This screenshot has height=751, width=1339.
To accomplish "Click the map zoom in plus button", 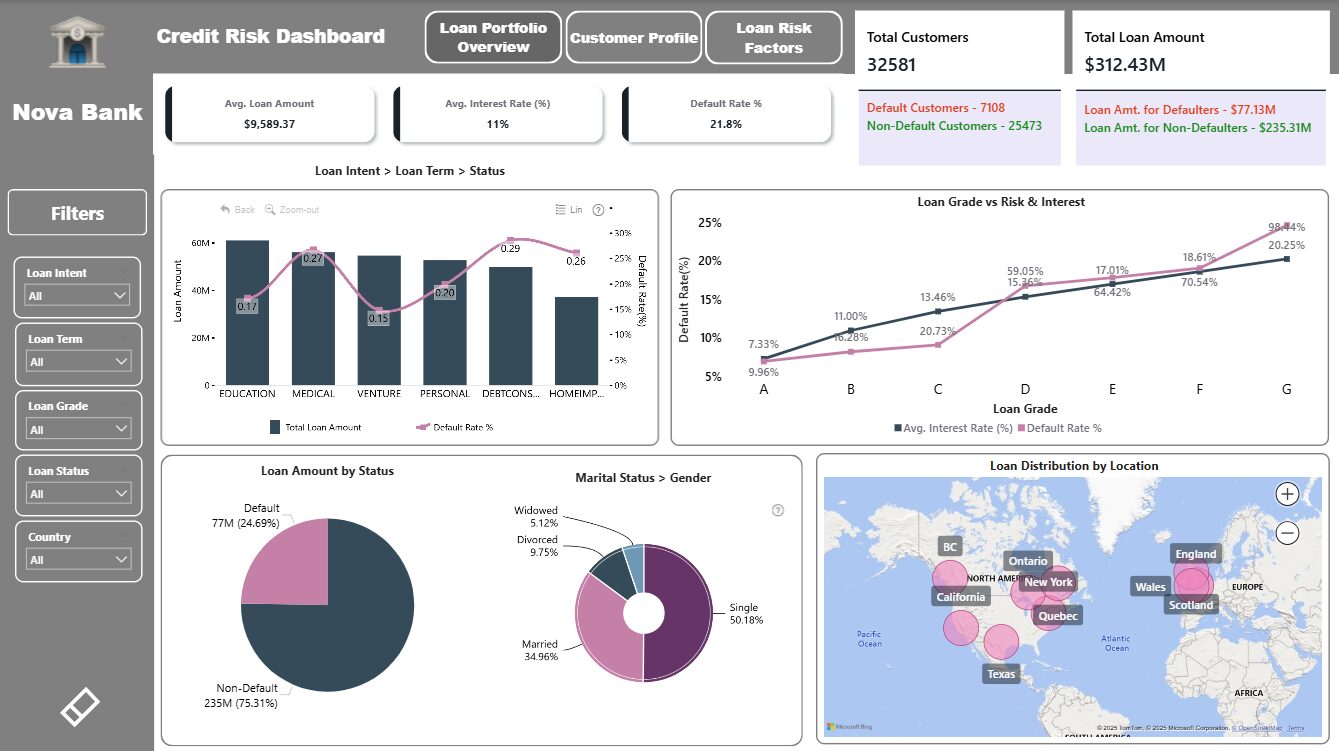I will (1287, 493).
